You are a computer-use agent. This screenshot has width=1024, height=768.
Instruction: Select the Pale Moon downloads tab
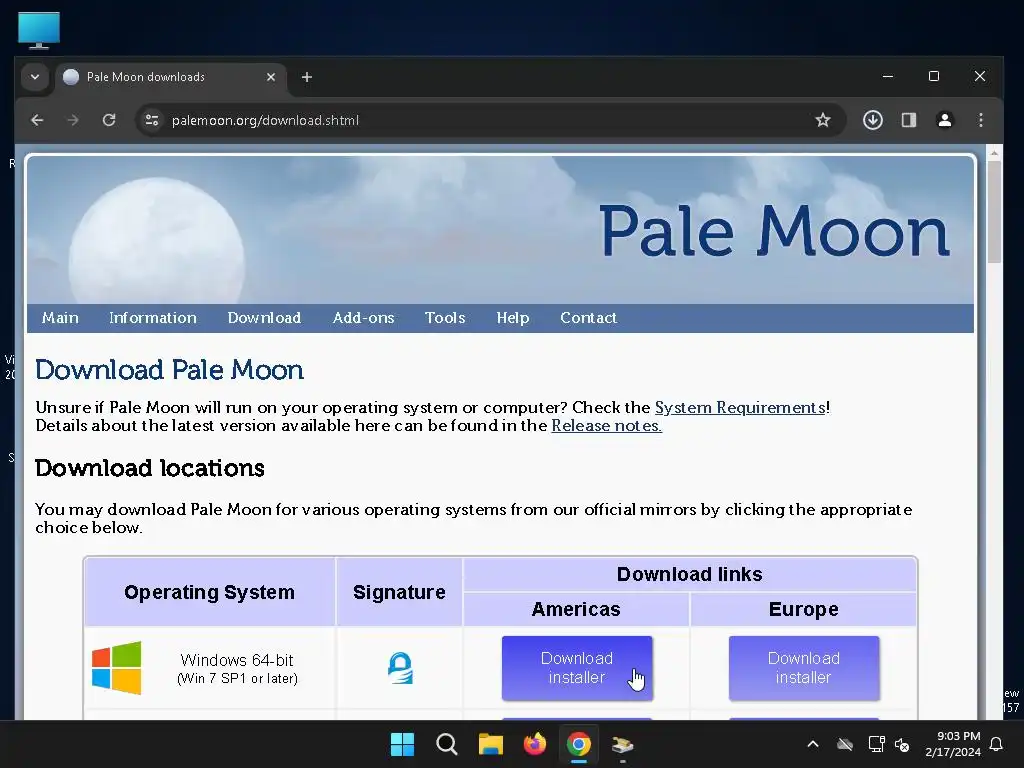pyautogui.click(x=171, y=77)
